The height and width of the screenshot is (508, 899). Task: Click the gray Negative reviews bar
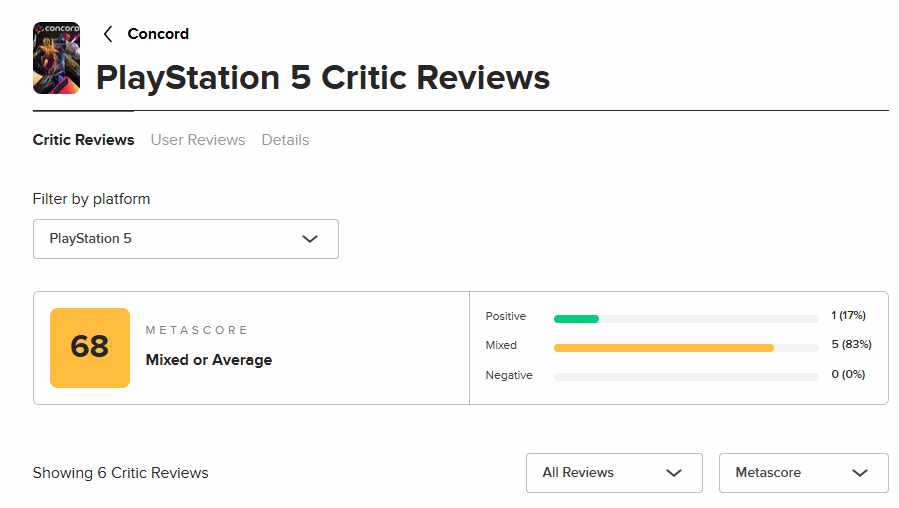tap(686, 377)
